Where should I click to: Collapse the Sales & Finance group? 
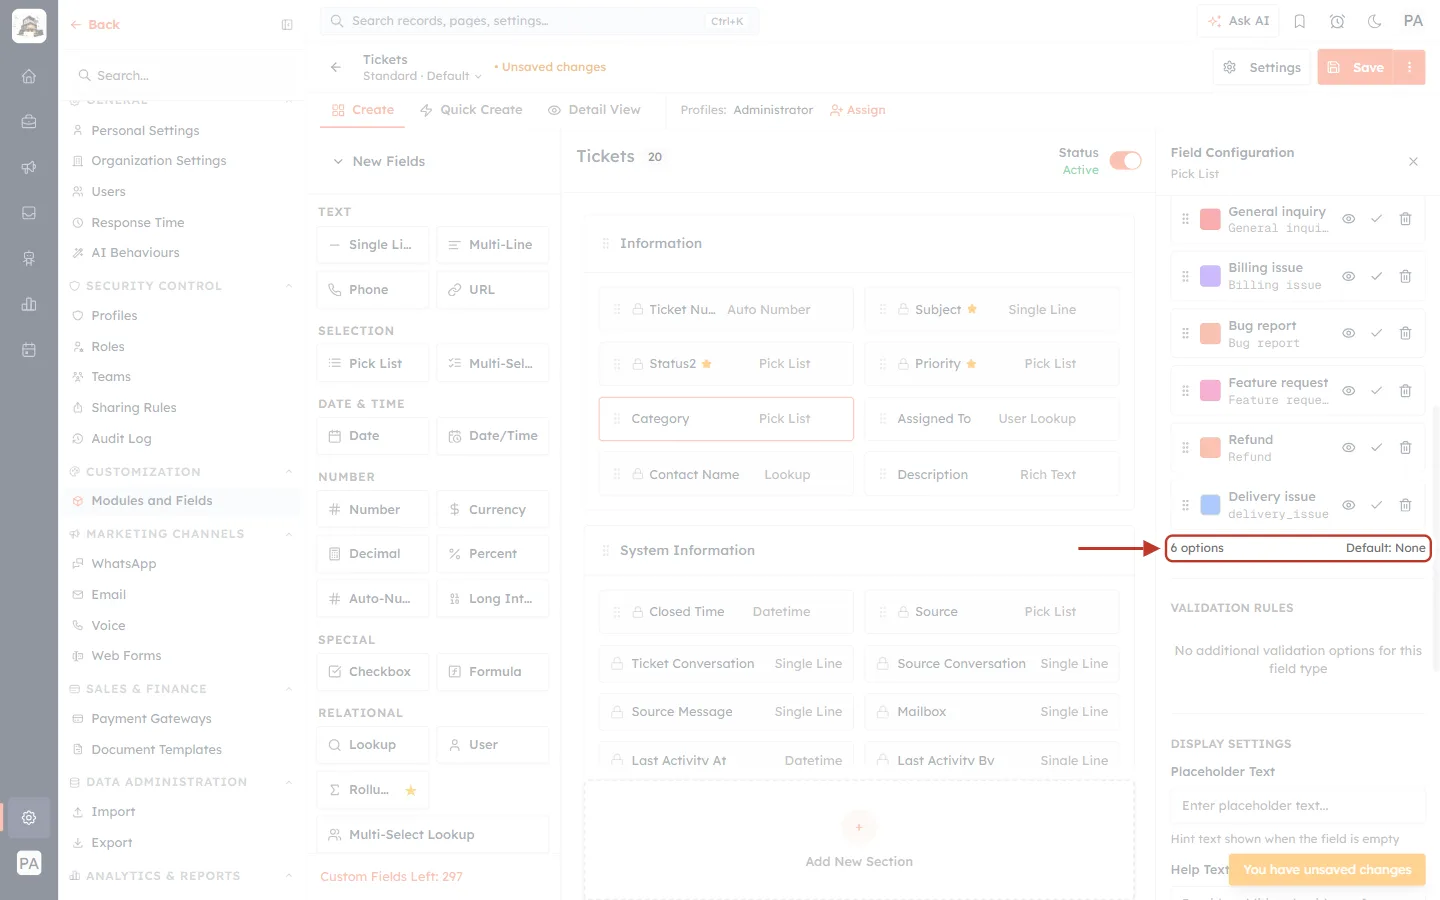[x=289, y=689]
